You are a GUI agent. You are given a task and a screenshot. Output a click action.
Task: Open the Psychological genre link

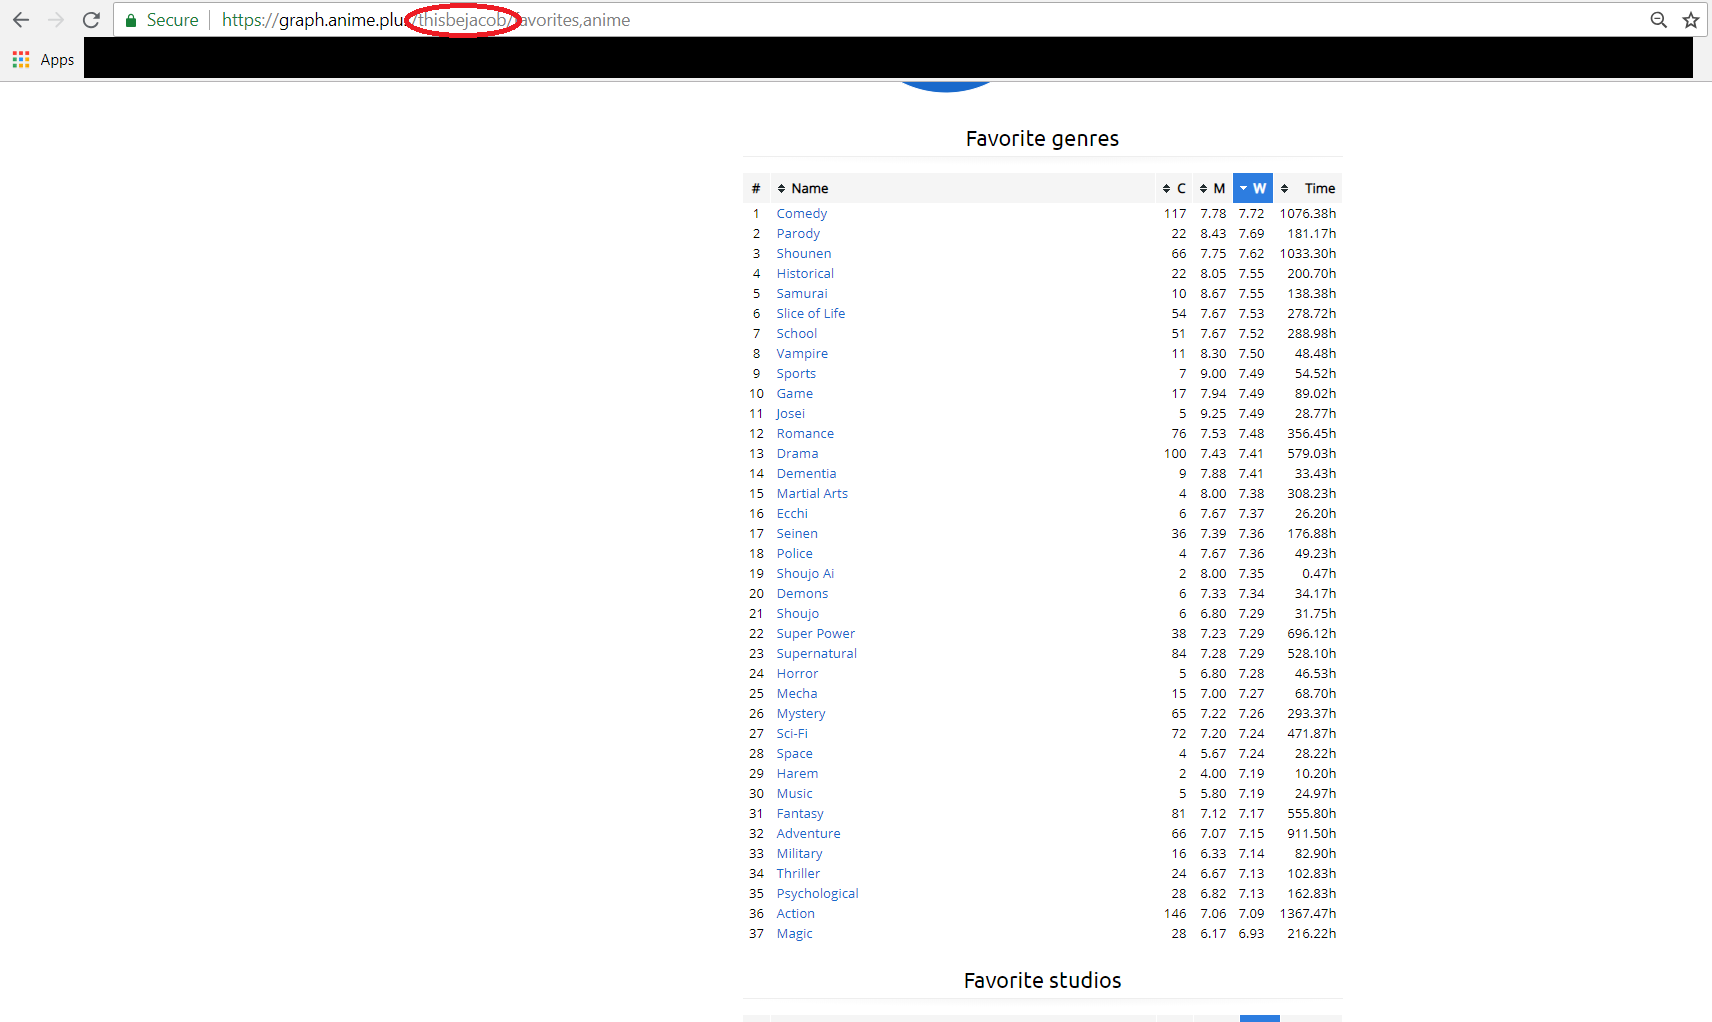(x=817, y=894)
